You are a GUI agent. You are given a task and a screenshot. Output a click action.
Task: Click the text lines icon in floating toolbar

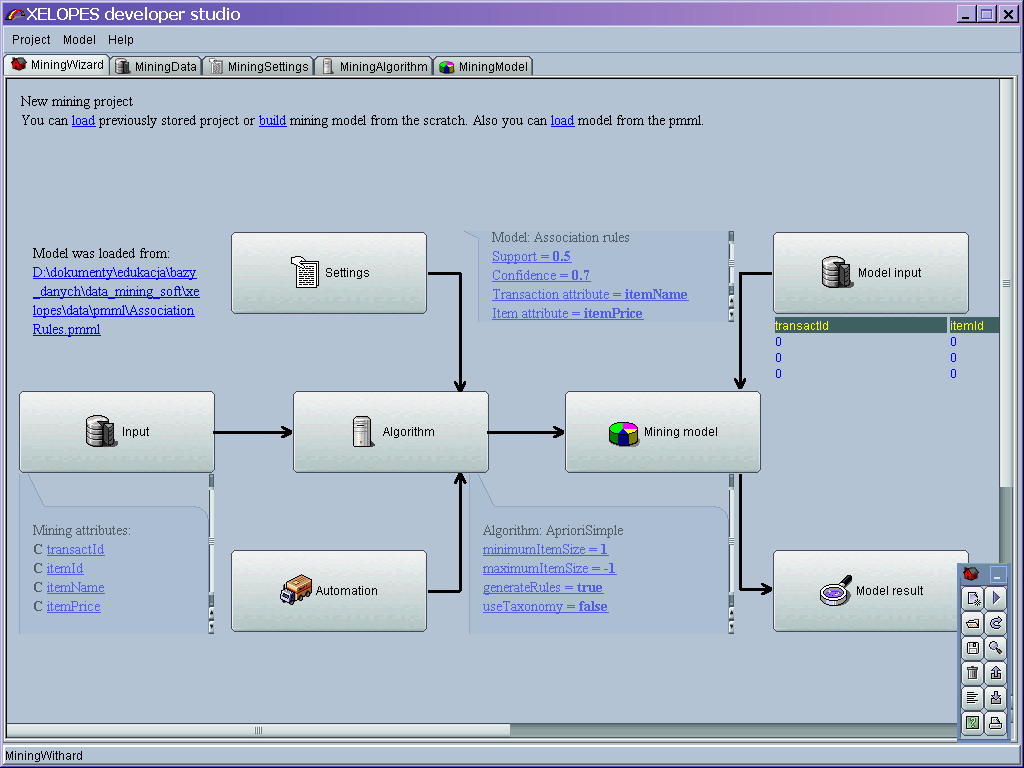(973, 697)
